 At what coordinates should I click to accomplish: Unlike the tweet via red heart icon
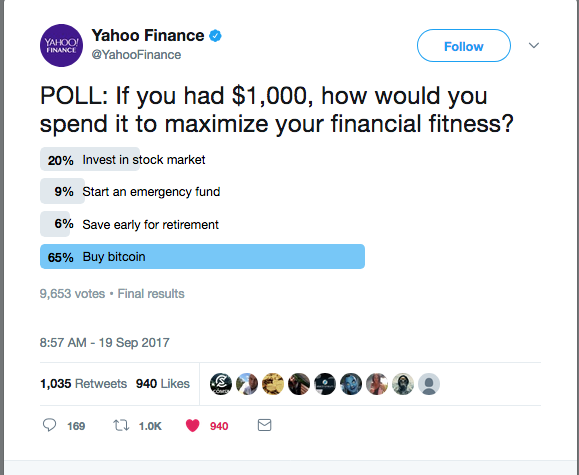tap(192, 426)
